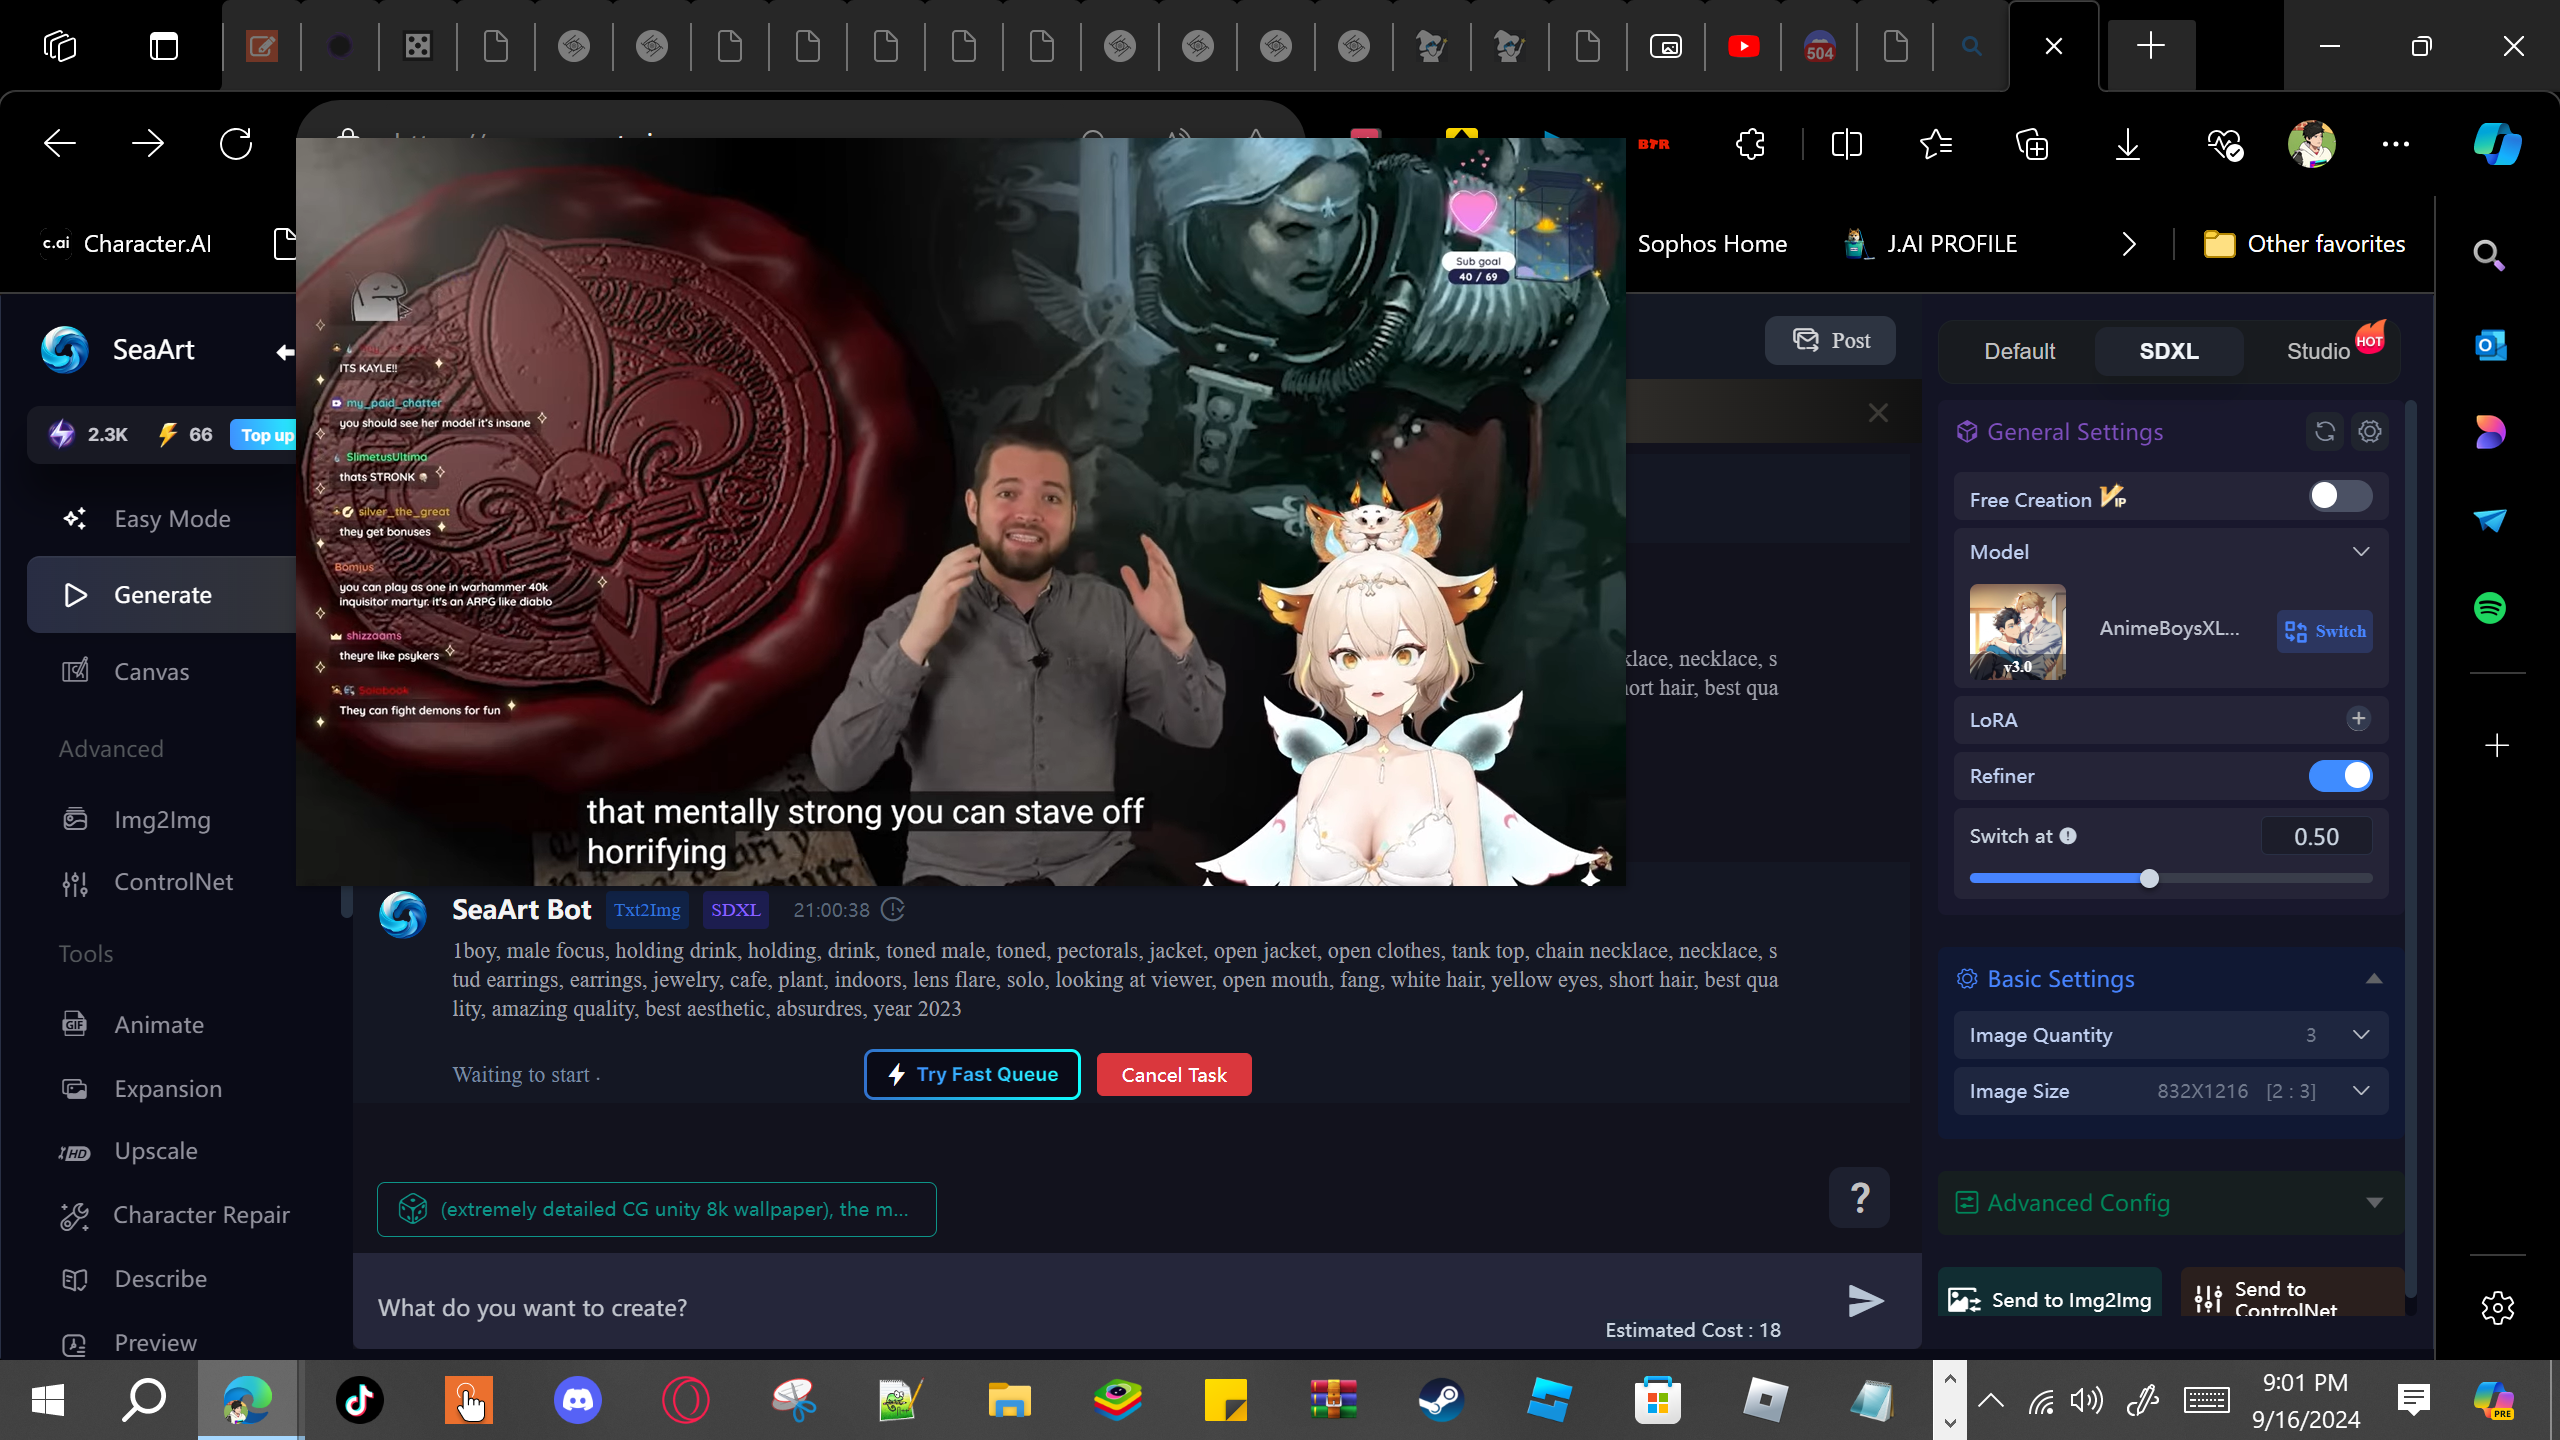Show more favorites bar items chevron
Screen dimensions: 2560x1440
click(x=2129, y=244)
